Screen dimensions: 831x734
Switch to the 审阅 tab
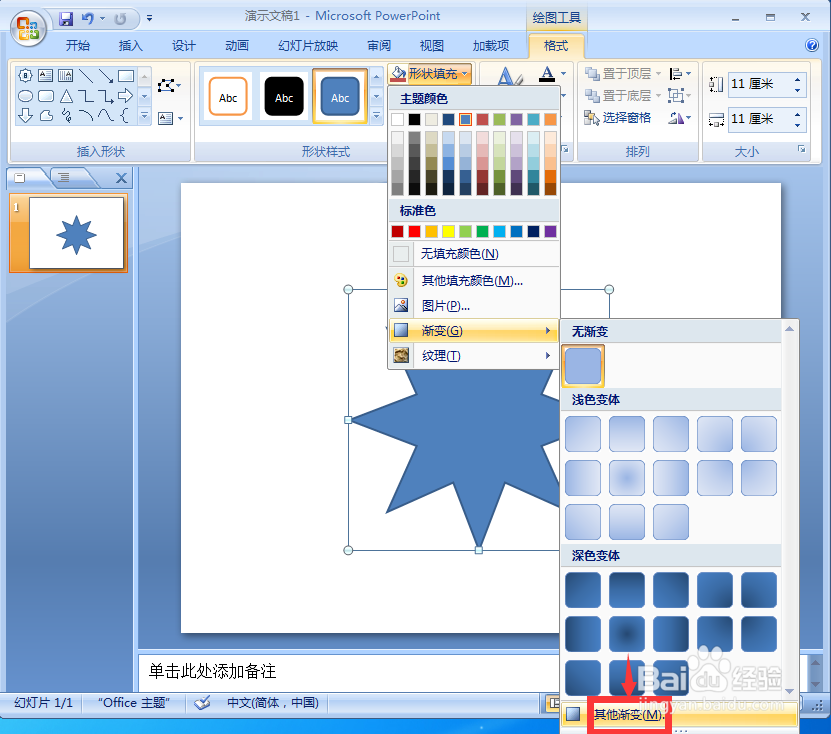pos(379,46)
